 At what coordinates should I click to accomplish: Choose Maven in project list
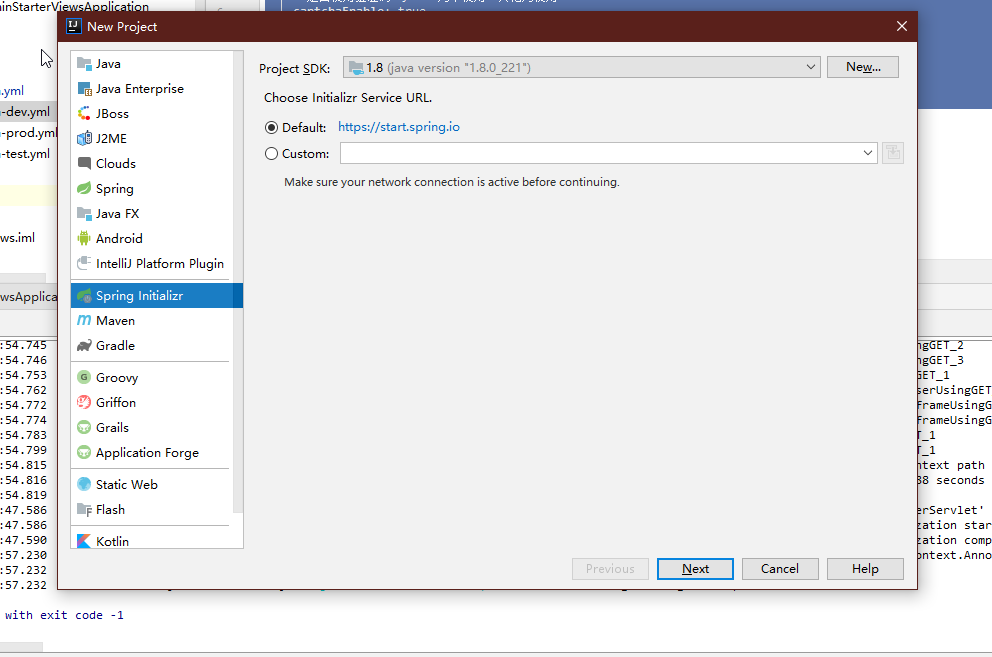[152, 320]
